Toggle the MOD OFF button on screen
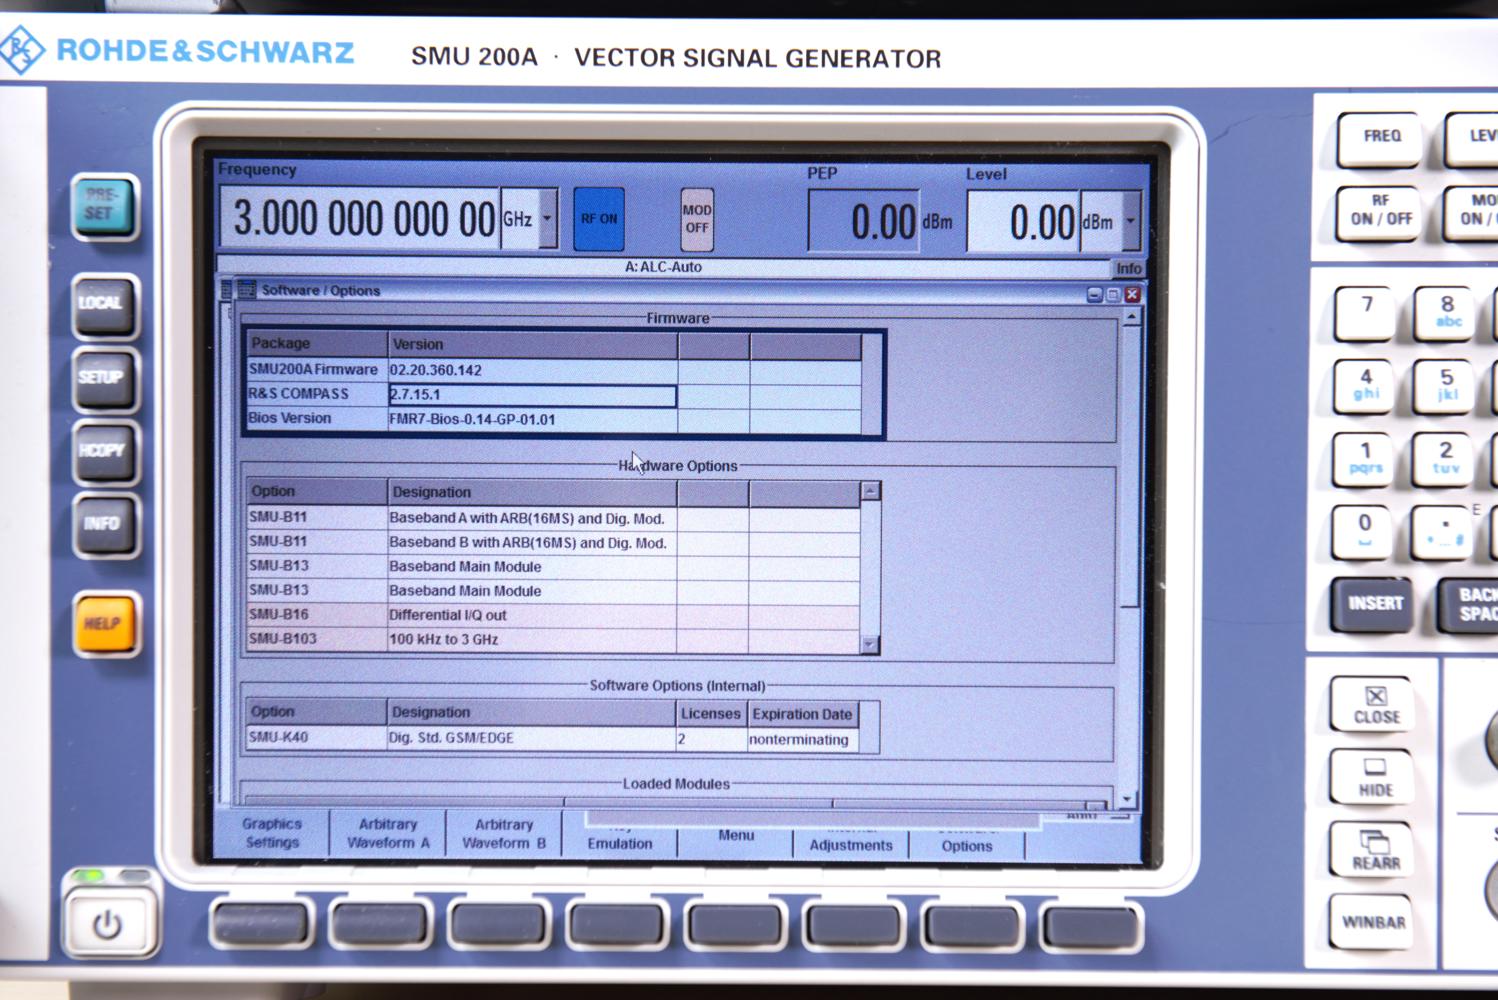 click(697, 219)
